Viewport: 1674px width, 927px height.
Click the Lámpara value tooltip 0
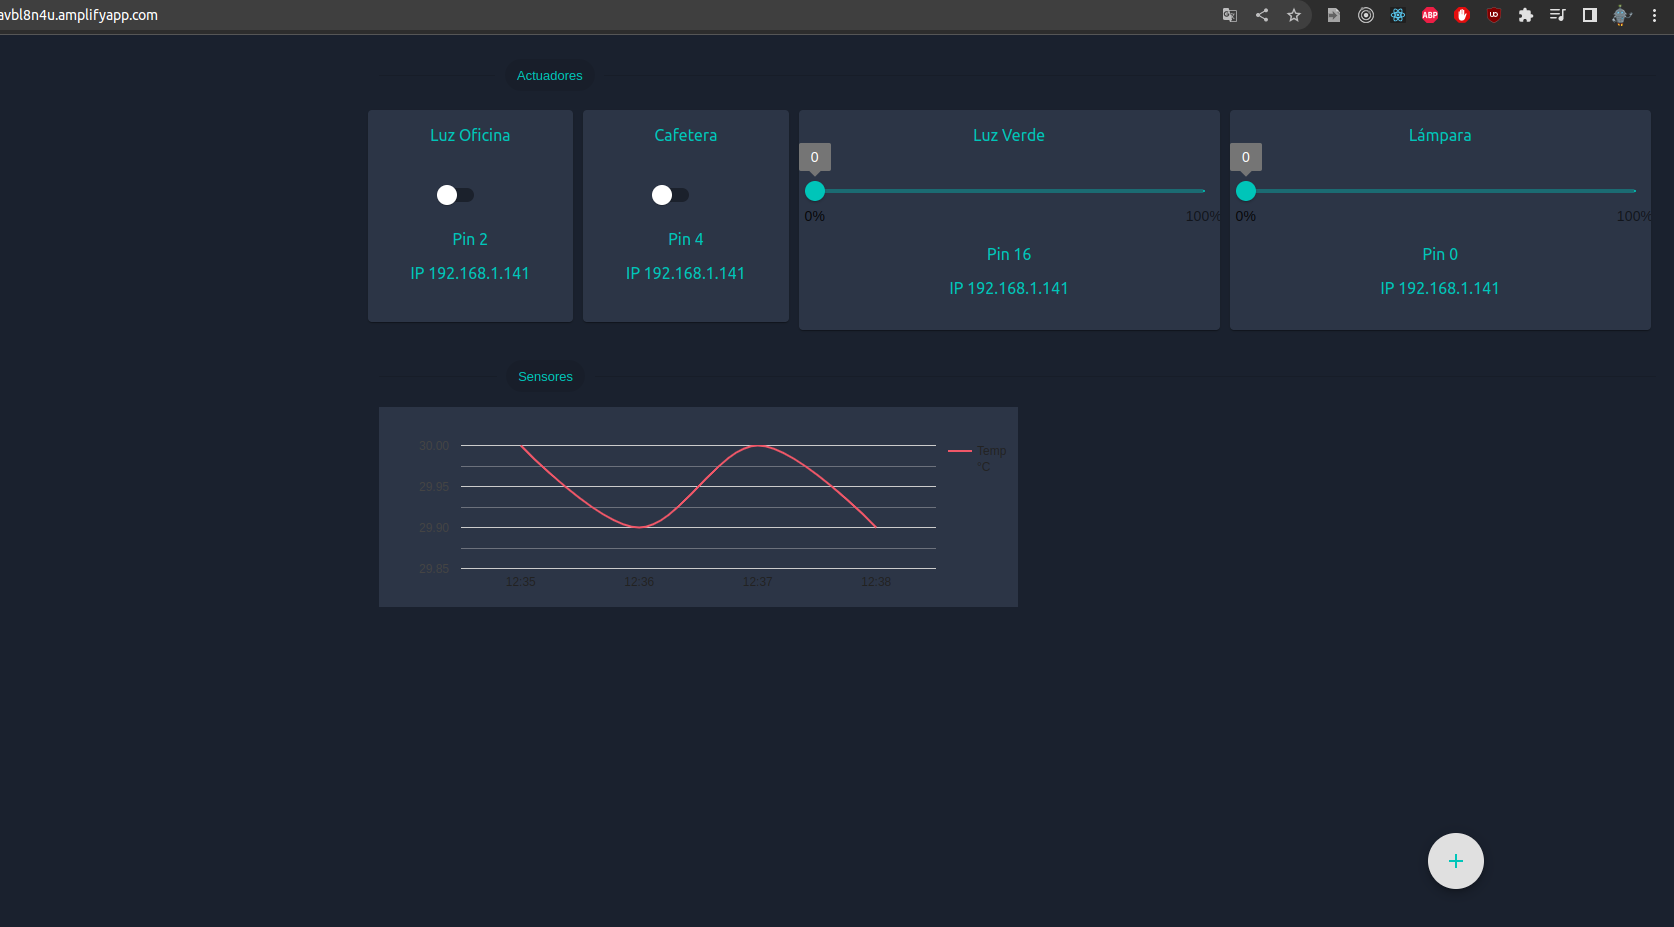[1246, 157]
